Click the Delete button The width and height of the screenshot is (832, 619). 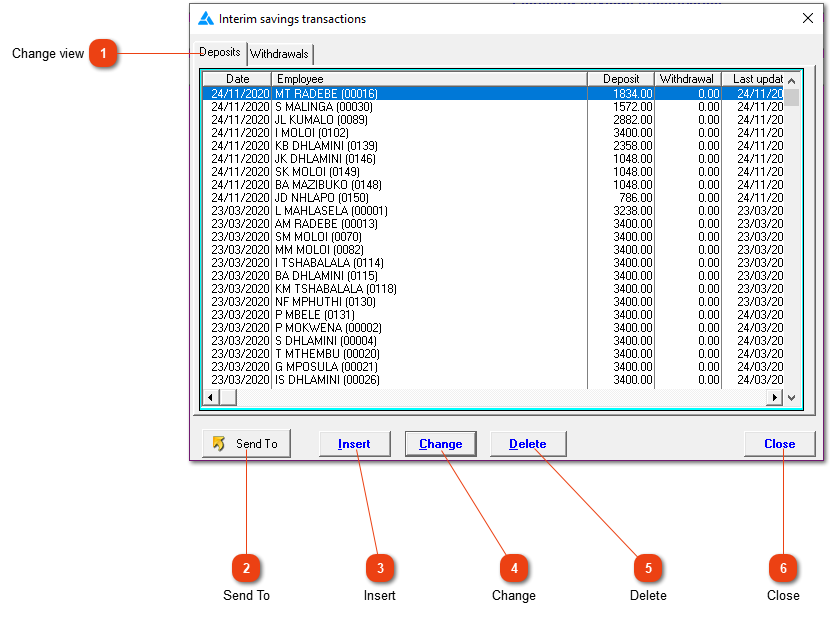(x=528, y=444)
